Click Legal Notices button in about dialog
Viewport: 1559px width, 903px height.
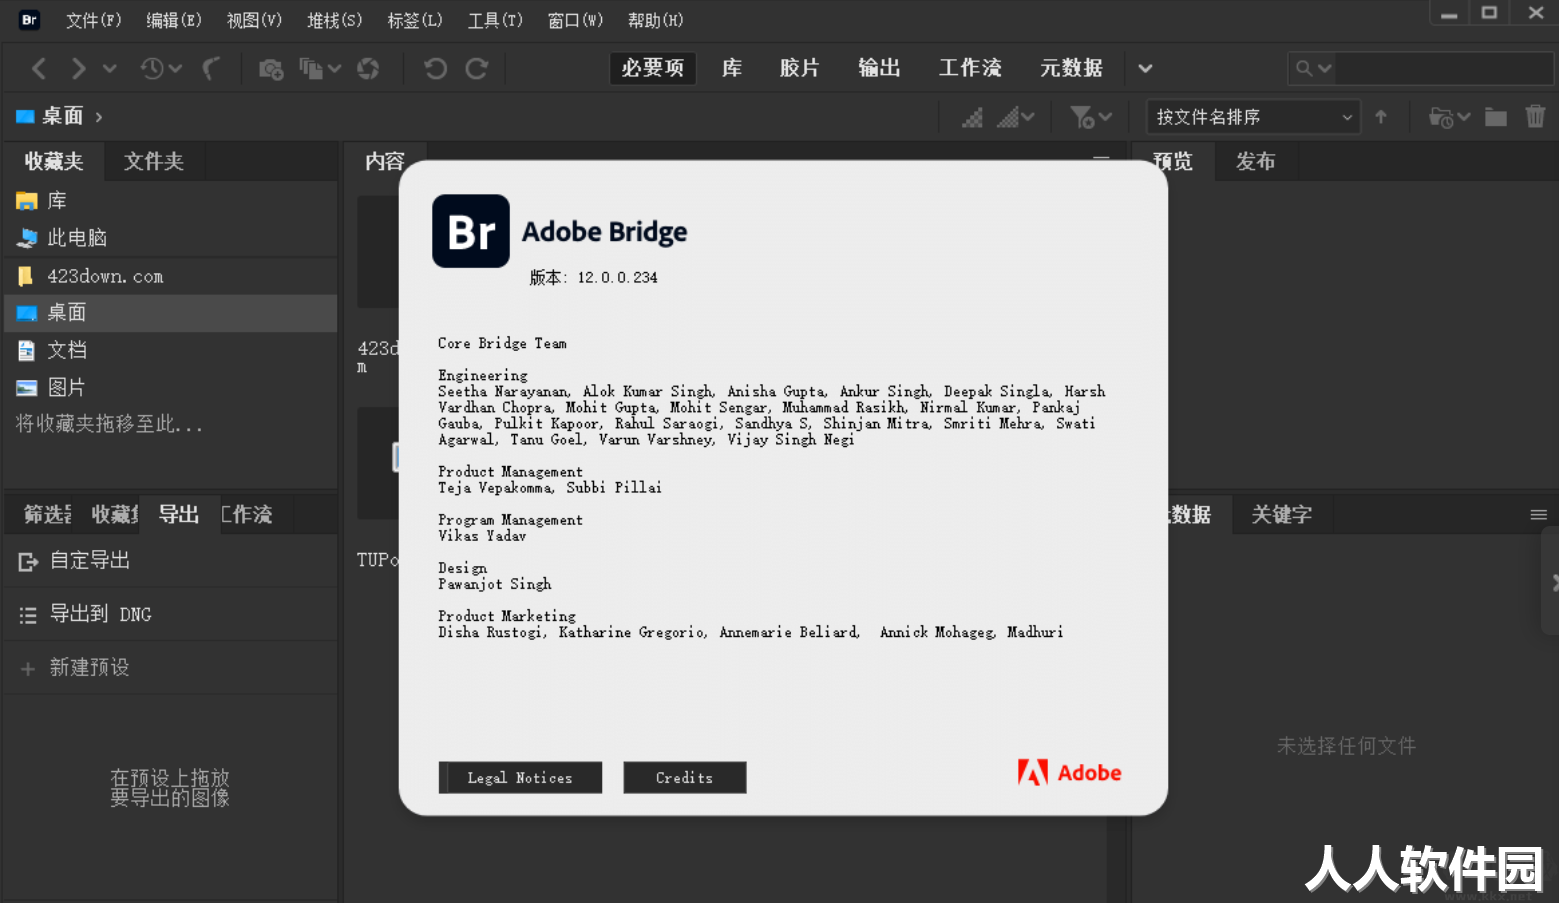pyautogui.click(x=520, y=777)
